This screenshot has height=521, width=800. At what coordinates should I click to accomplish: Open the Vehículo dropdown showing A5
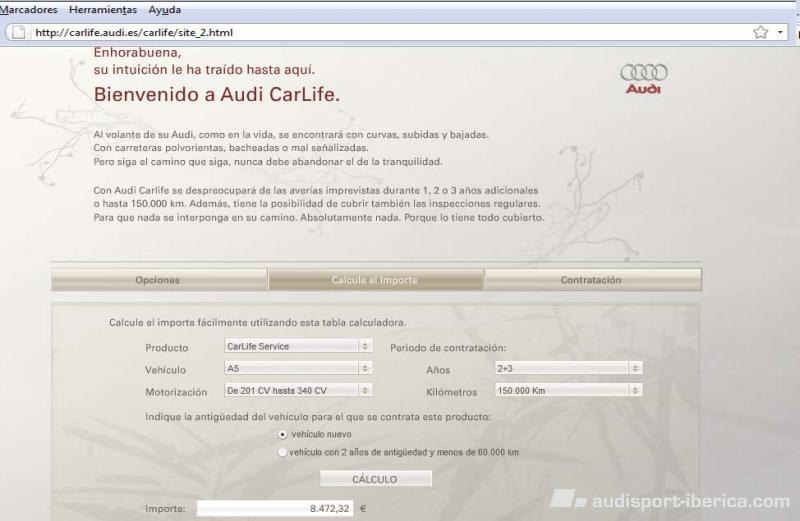click(297, 368)
